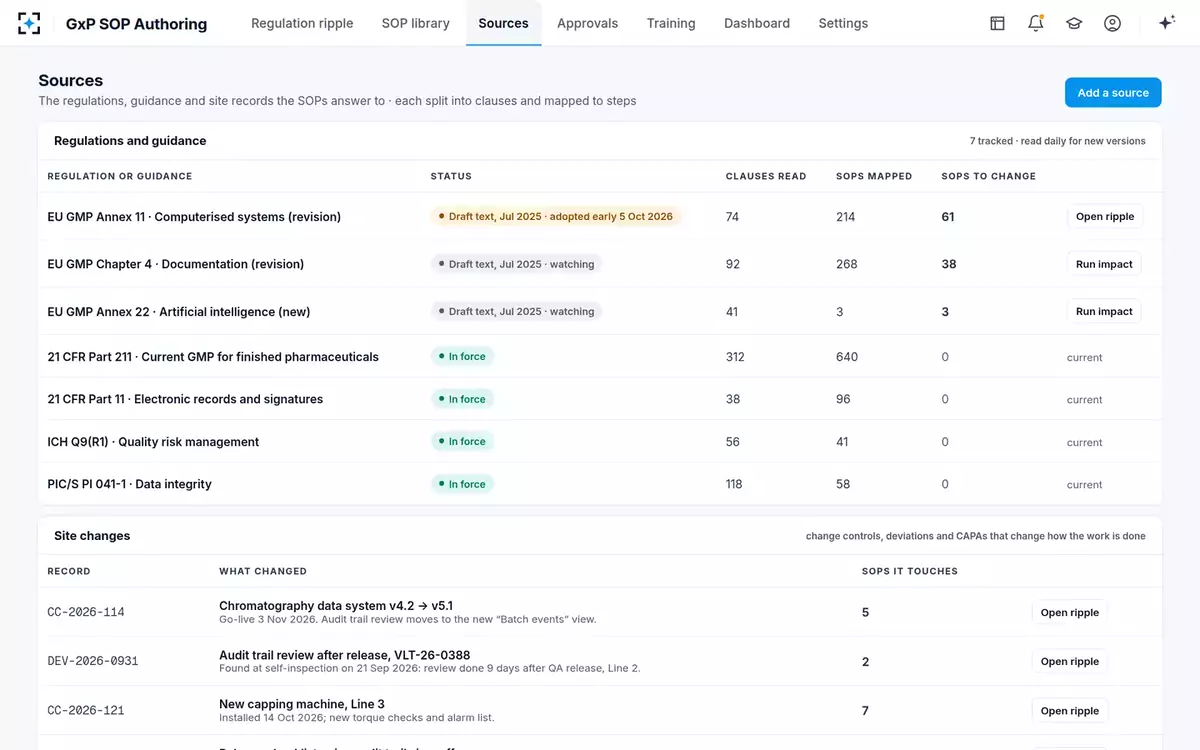1200x750 pixels.
Task: Click the SOPs it touches column header
Action: pos(910,571)
